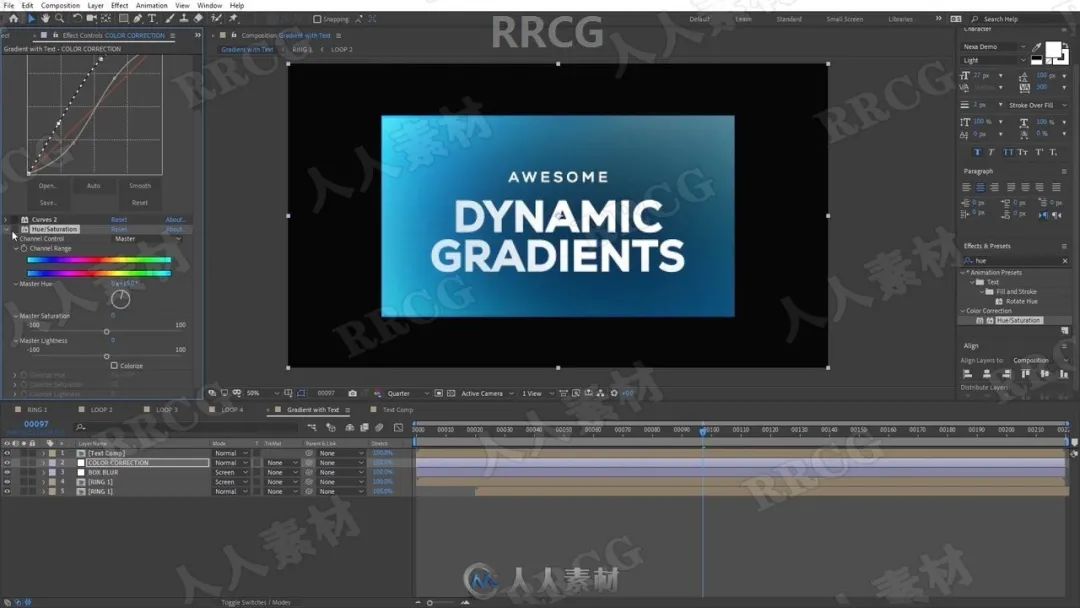The width and height of the screenshot is (1080, 608).
Task: Toggle the Snapping checkbox
Action: [x=318, y=19]
